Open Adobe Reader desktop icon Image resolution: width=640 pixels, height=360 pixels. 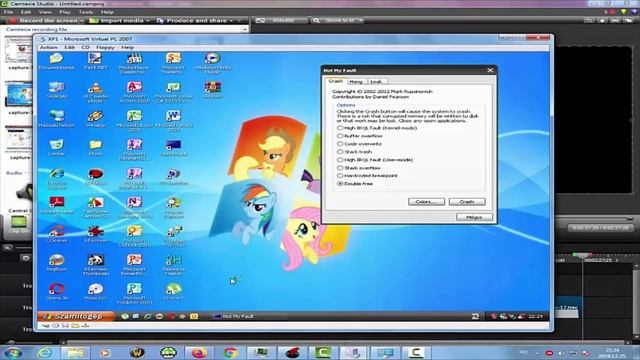pos(56,205)
